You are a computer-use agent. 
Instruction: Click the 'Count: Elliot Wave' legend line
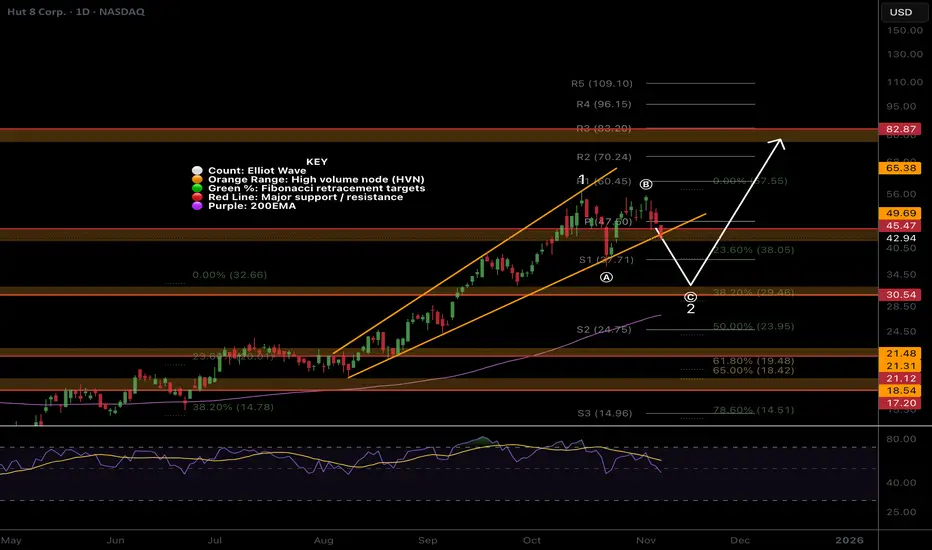click(x=257, y=171)
